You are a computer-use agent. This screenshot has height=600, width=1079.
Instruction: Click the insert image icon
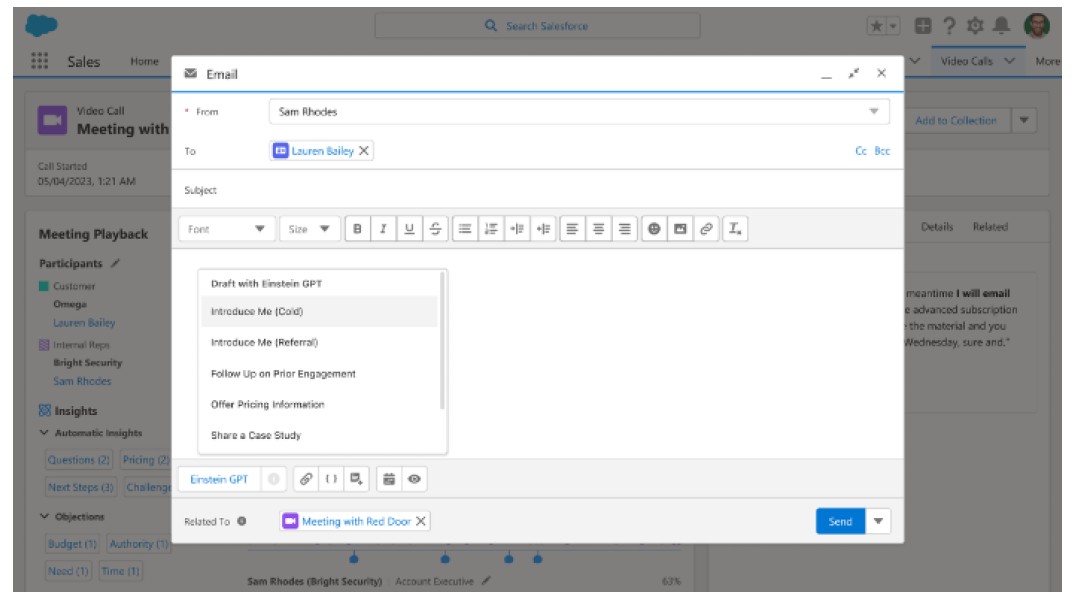679,229
